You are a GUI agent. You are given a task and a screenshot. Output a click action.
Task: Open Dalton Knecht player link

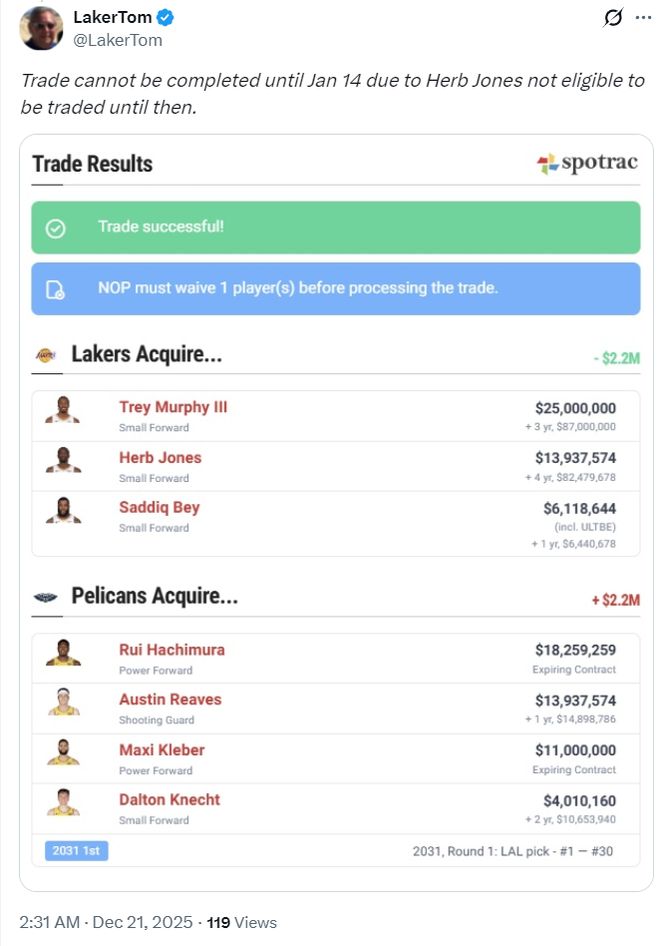pyautogui.click(x=169, y=799)
